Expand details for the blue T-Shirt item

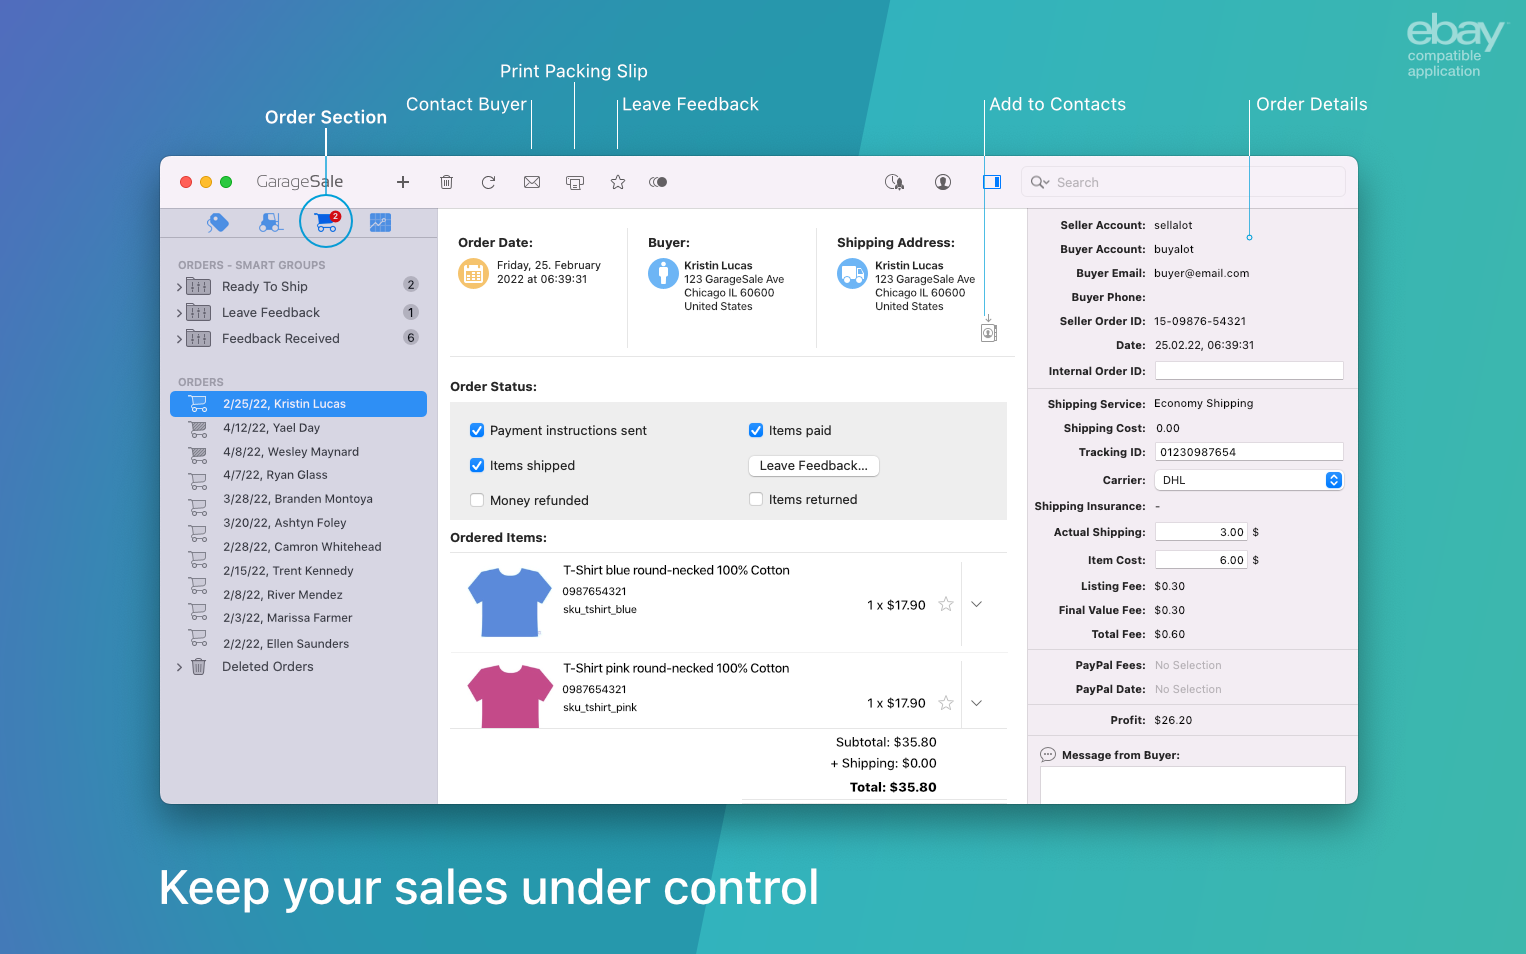976,604
